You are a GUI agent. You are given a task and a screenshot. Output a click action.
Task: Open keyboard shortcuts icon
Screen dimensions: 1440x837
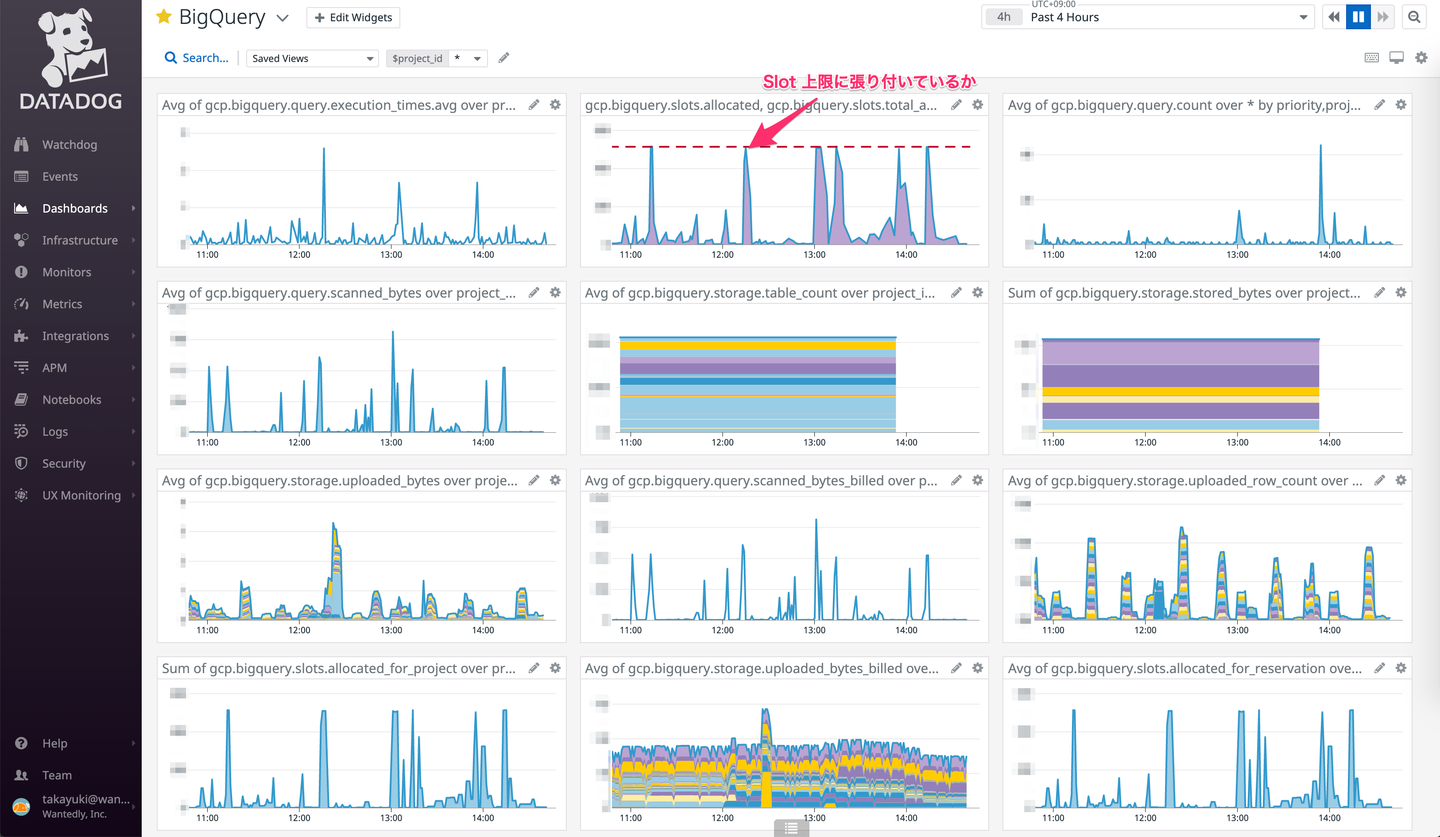click(x=1372, y=58)
